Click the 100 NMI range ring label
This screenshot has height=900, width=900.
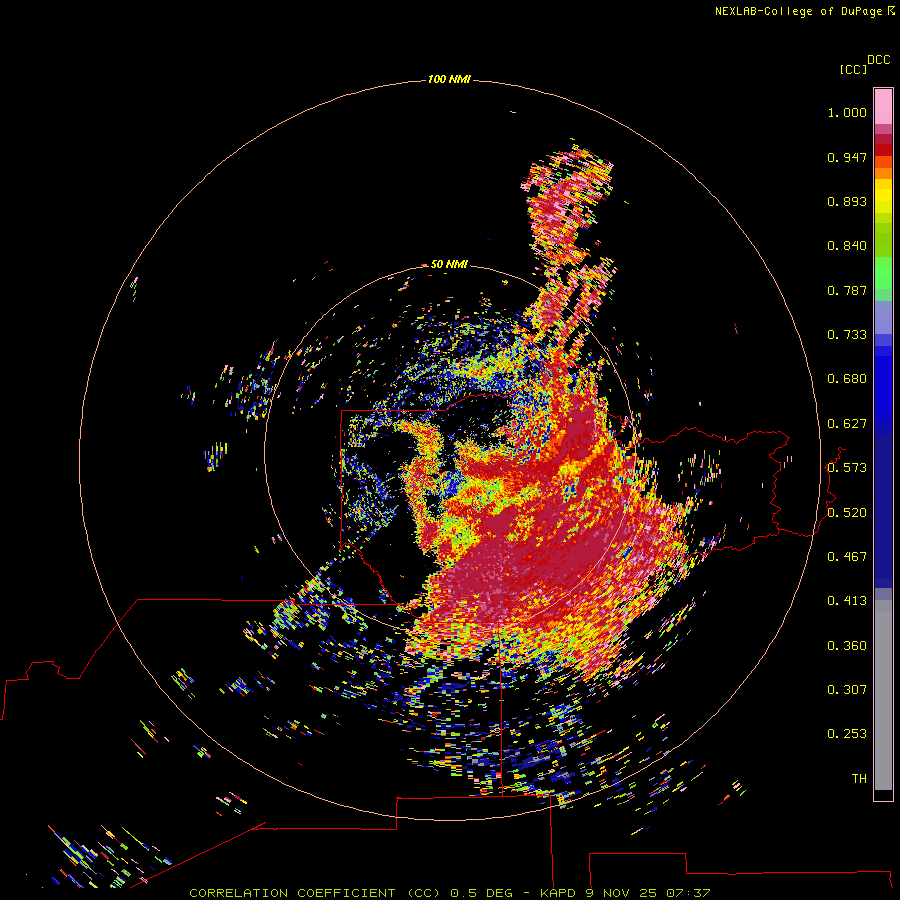[x=449, y=79]
